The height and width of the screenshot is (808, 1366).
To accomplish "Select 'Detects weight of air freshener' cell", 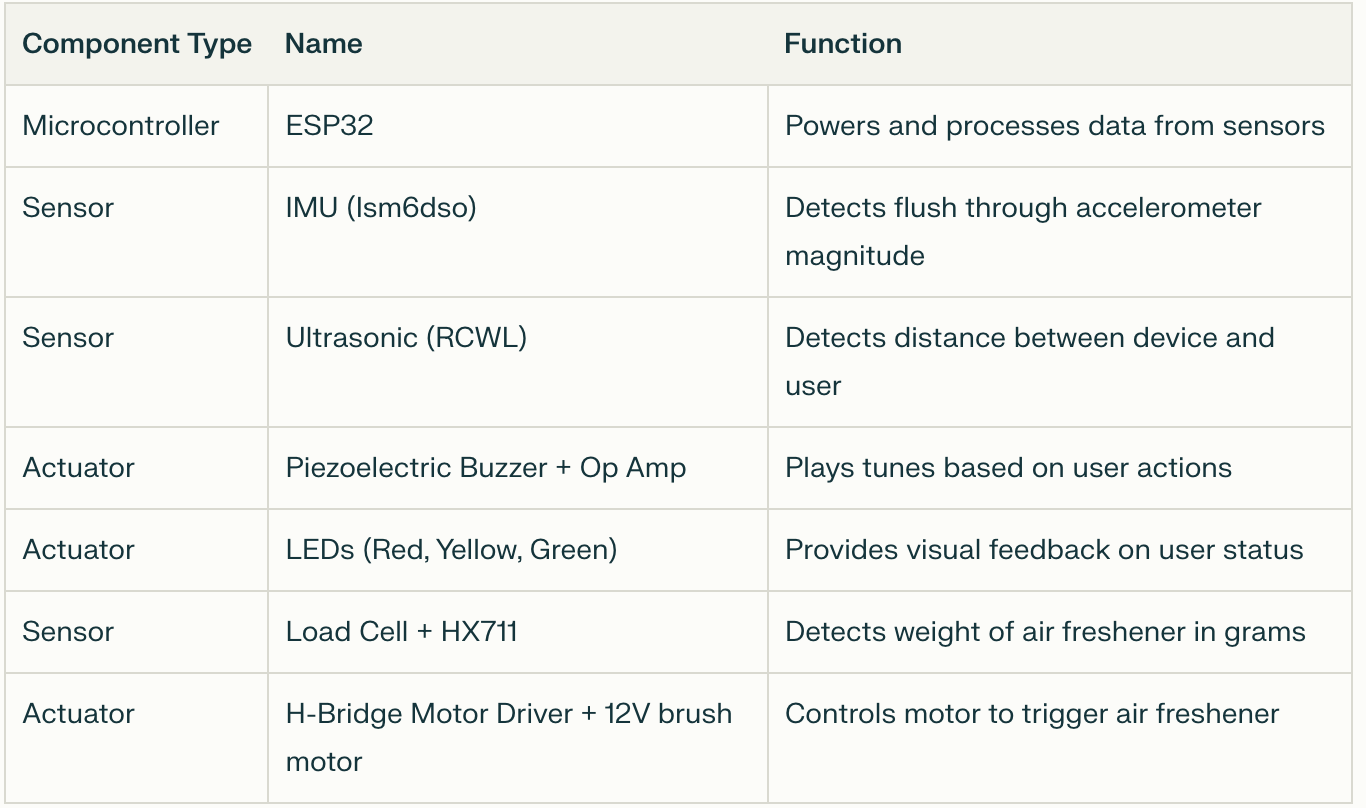I will coord(1045,632).
